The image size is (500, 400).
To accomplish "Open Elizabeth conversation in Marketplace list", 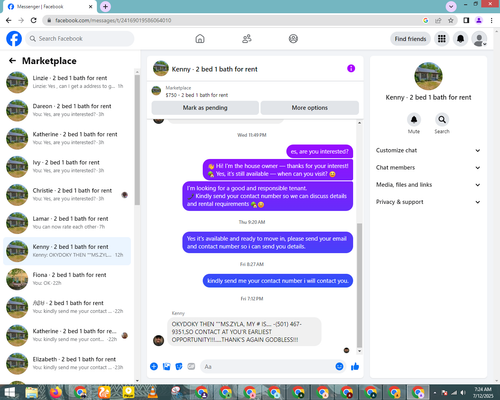I will [67, 363].
